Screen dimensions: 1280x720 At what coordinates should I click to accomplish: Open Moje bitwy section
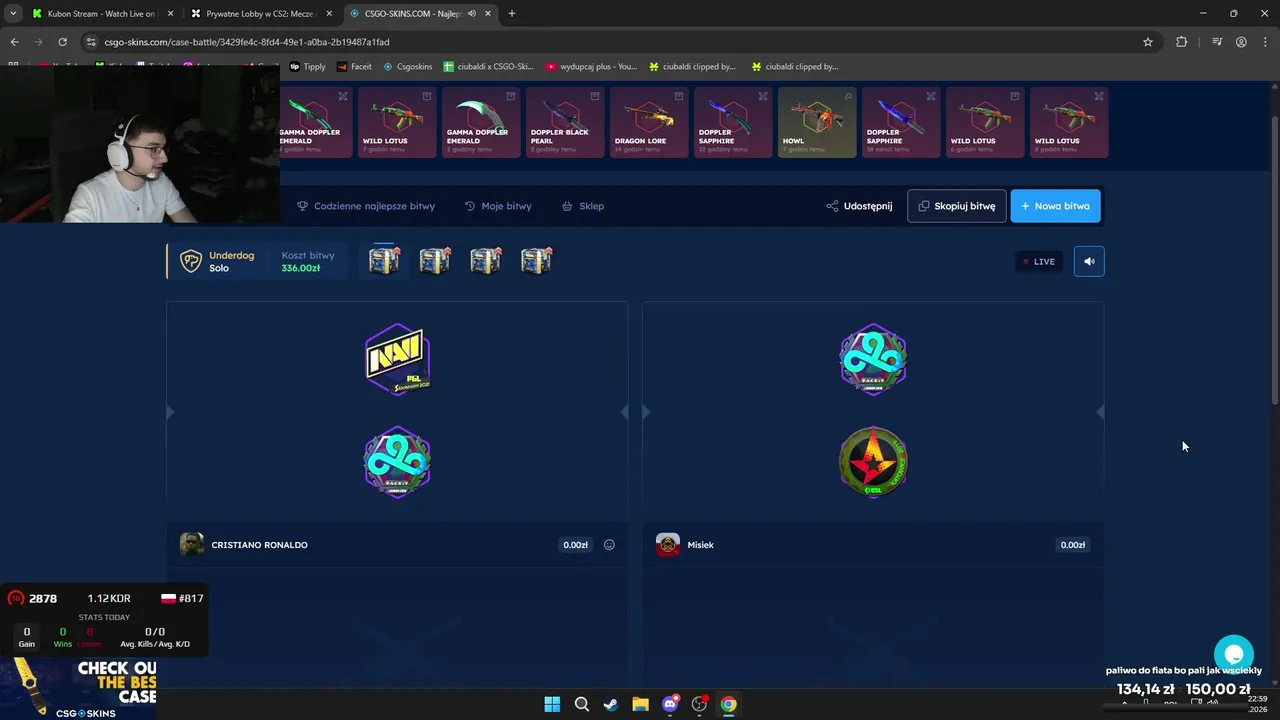pyautogui.click(x=497, y=206)
